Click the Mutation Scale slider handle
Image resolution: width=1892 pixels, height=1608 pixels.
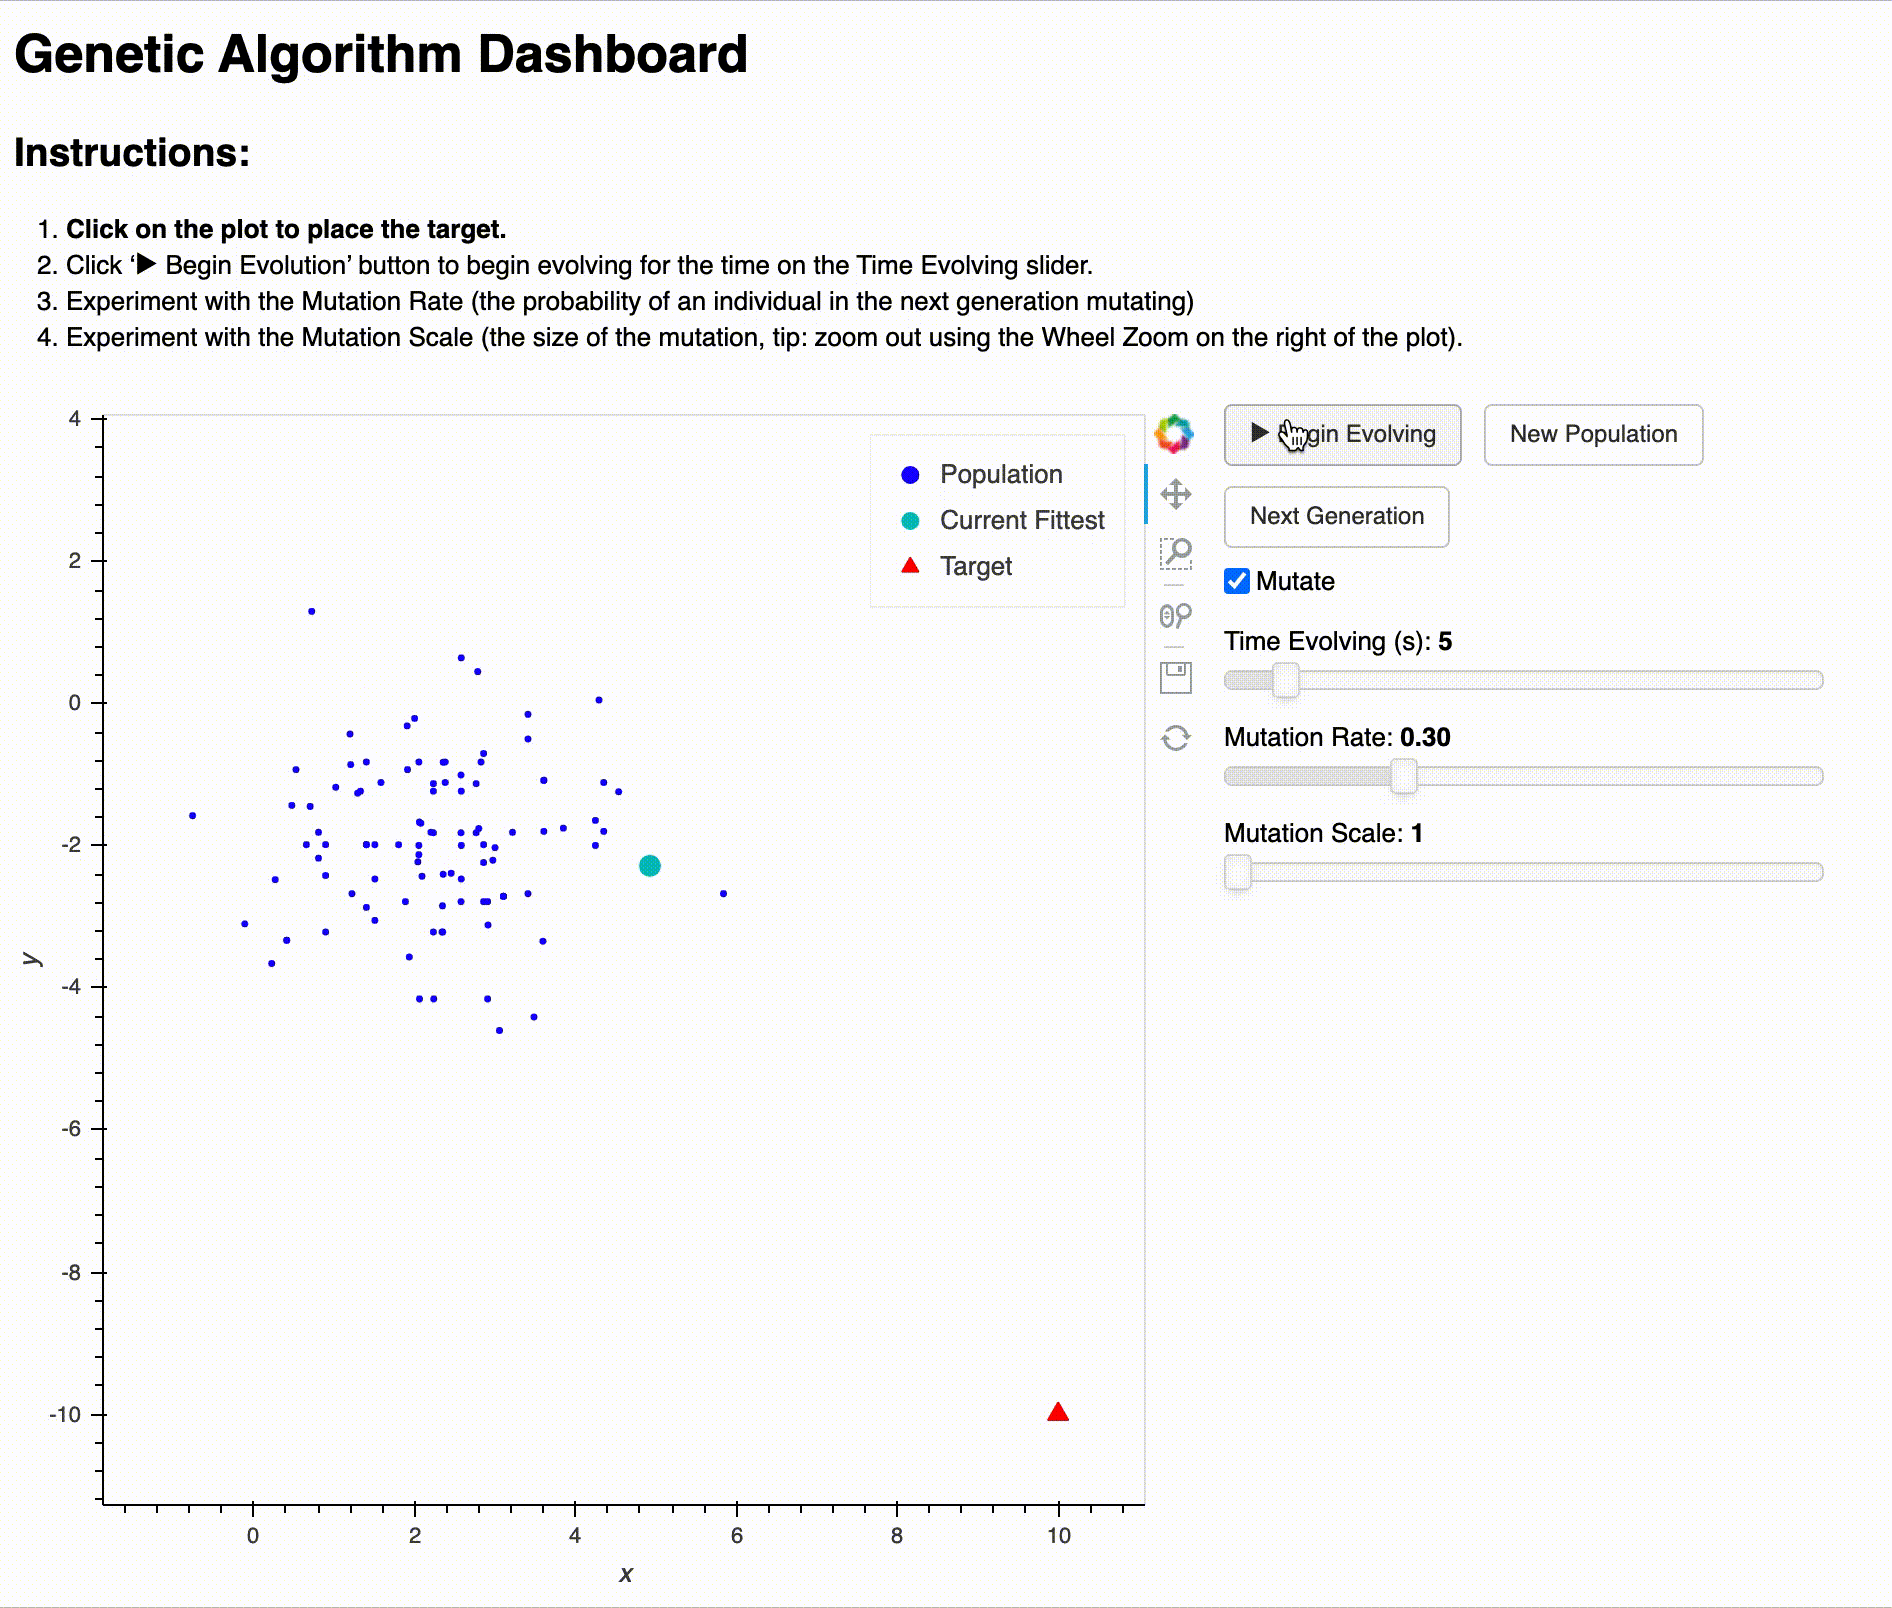point(1238,872)
